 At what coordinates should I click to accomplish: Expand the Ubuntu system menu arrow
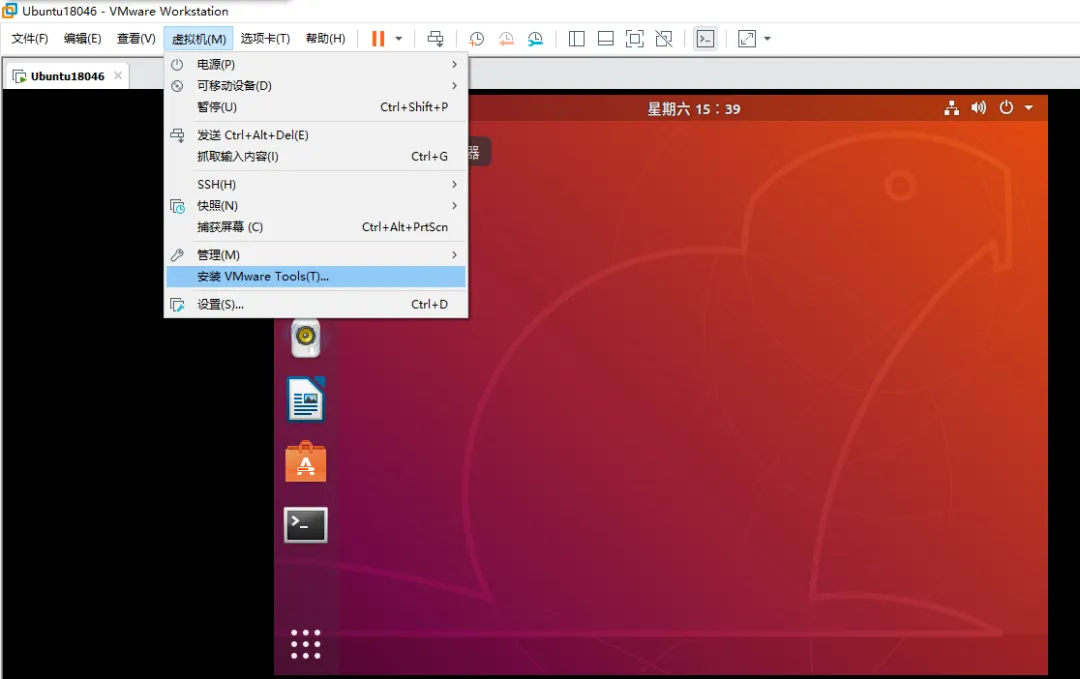(1028, 108)
